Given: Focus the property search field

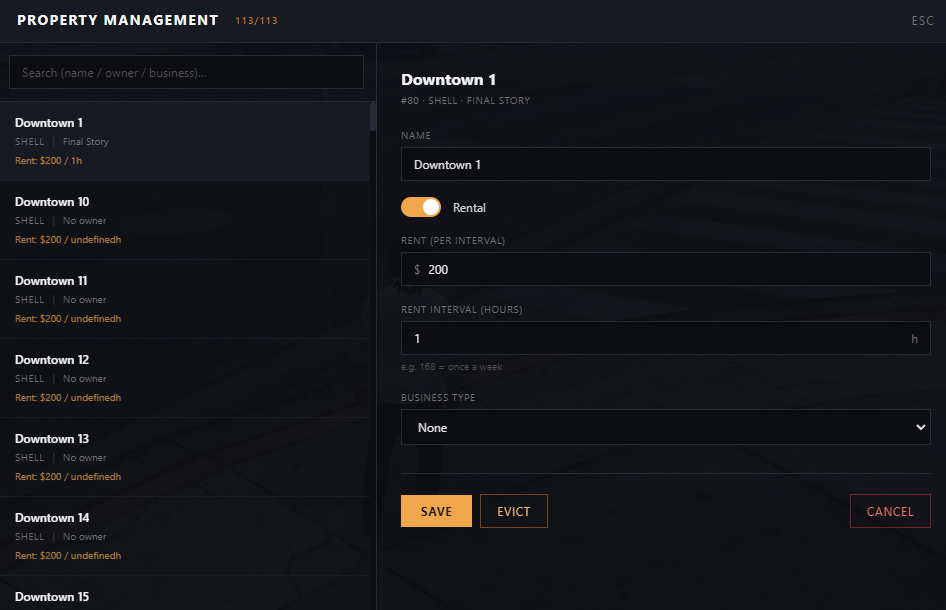Looking at the screenshot, I should 186,72.
